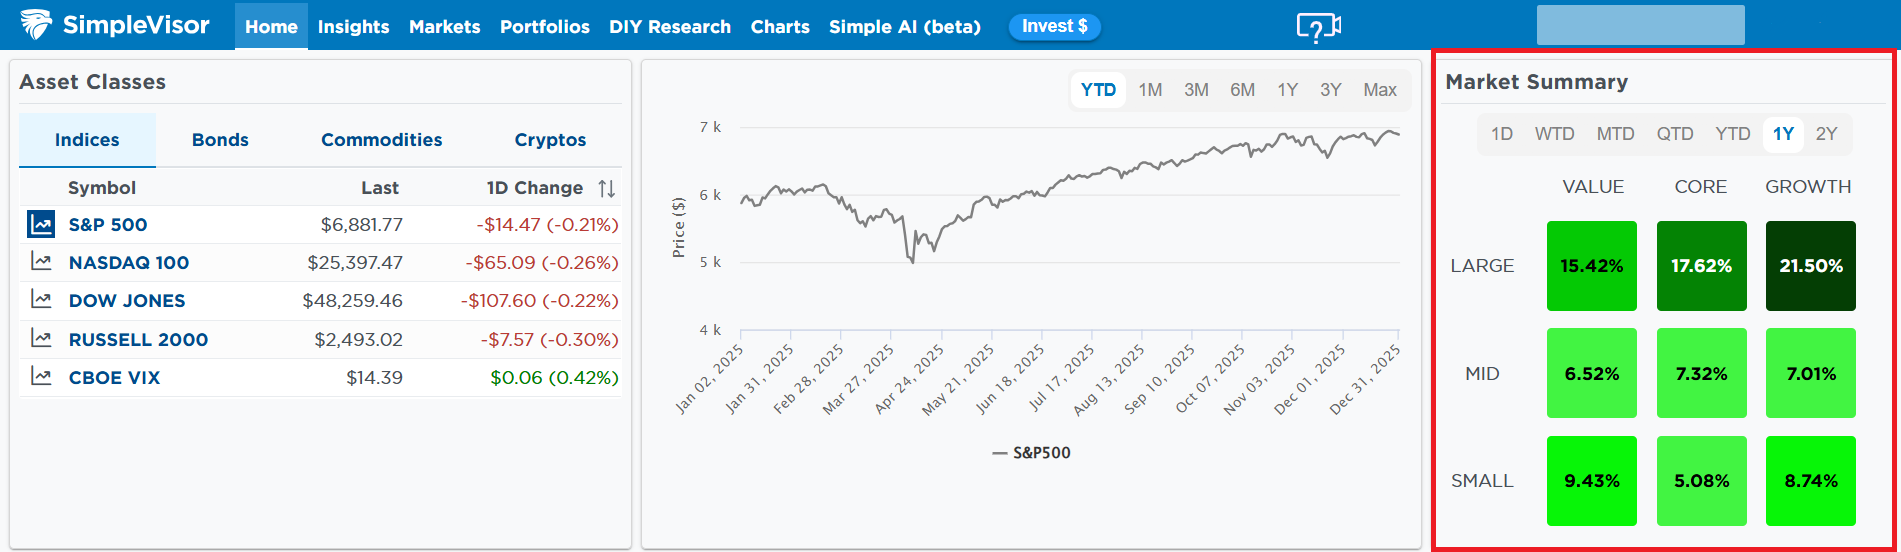Click chart icon beside CBOE VIX
This screenshot has height=552, width=1901.
41,377
